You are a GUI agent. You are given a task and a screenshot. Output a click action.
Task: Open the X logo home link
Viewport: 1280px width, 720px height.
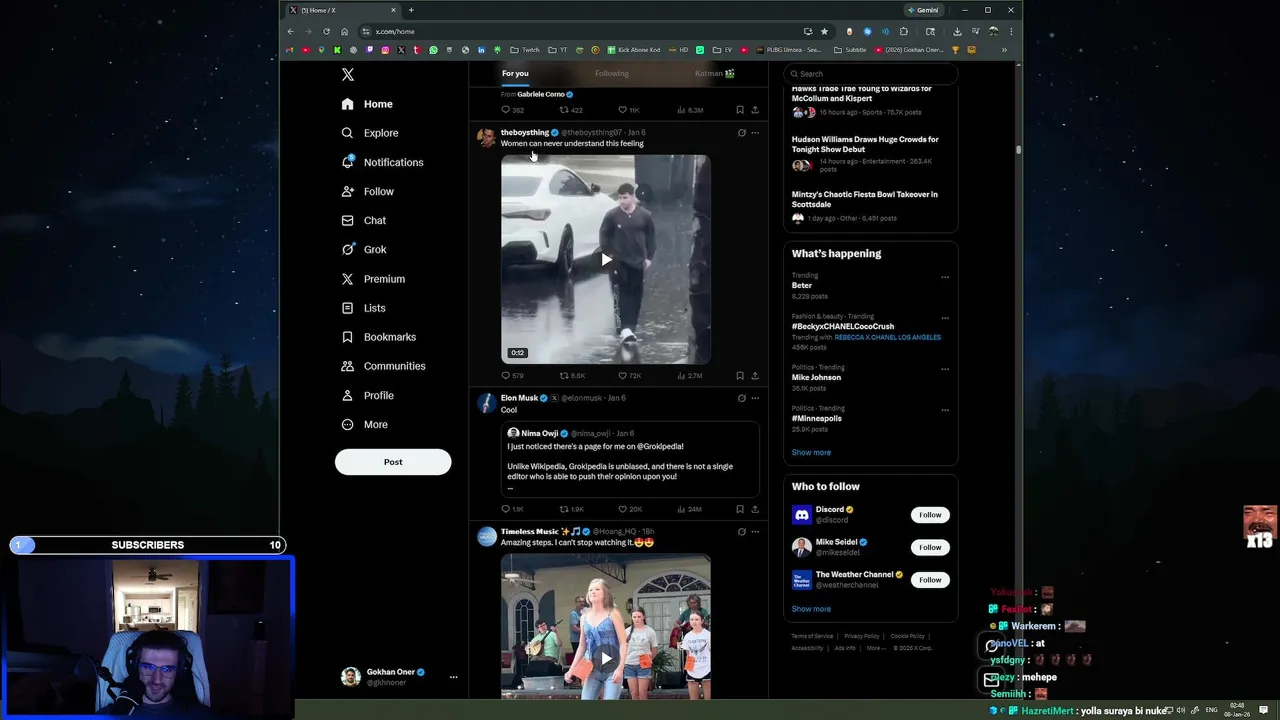[x=348, y=75]
